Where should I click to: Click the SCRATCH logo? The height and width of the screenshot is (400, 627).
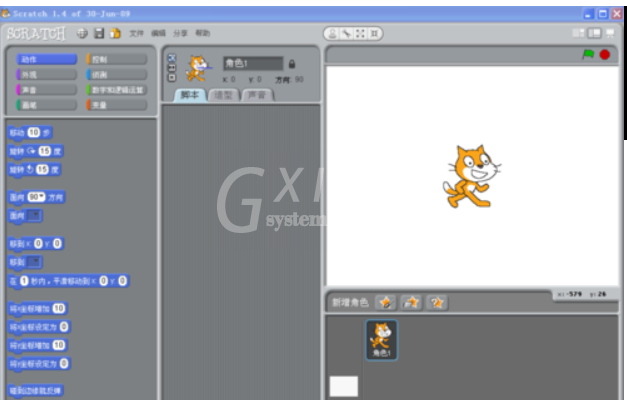point(36,34)
